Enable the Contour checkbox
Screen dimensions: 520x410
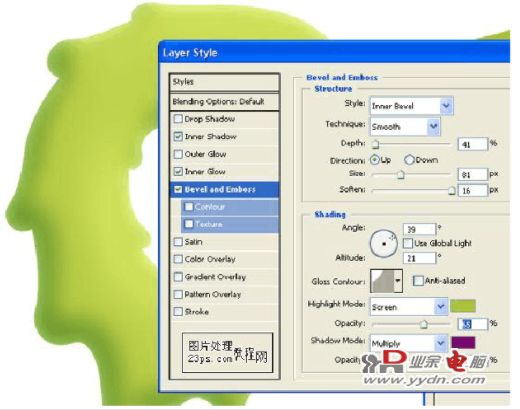189,207
